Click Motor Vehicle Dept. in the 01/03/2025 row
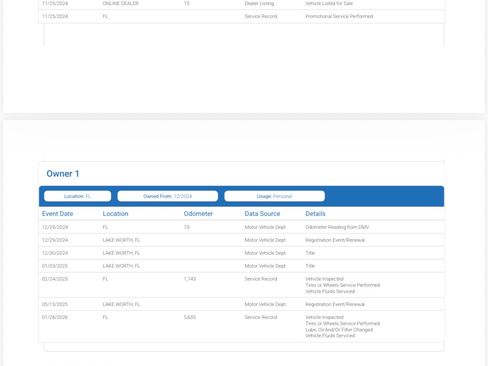Viewport: 488px width, 366px height. pos(265,266)
